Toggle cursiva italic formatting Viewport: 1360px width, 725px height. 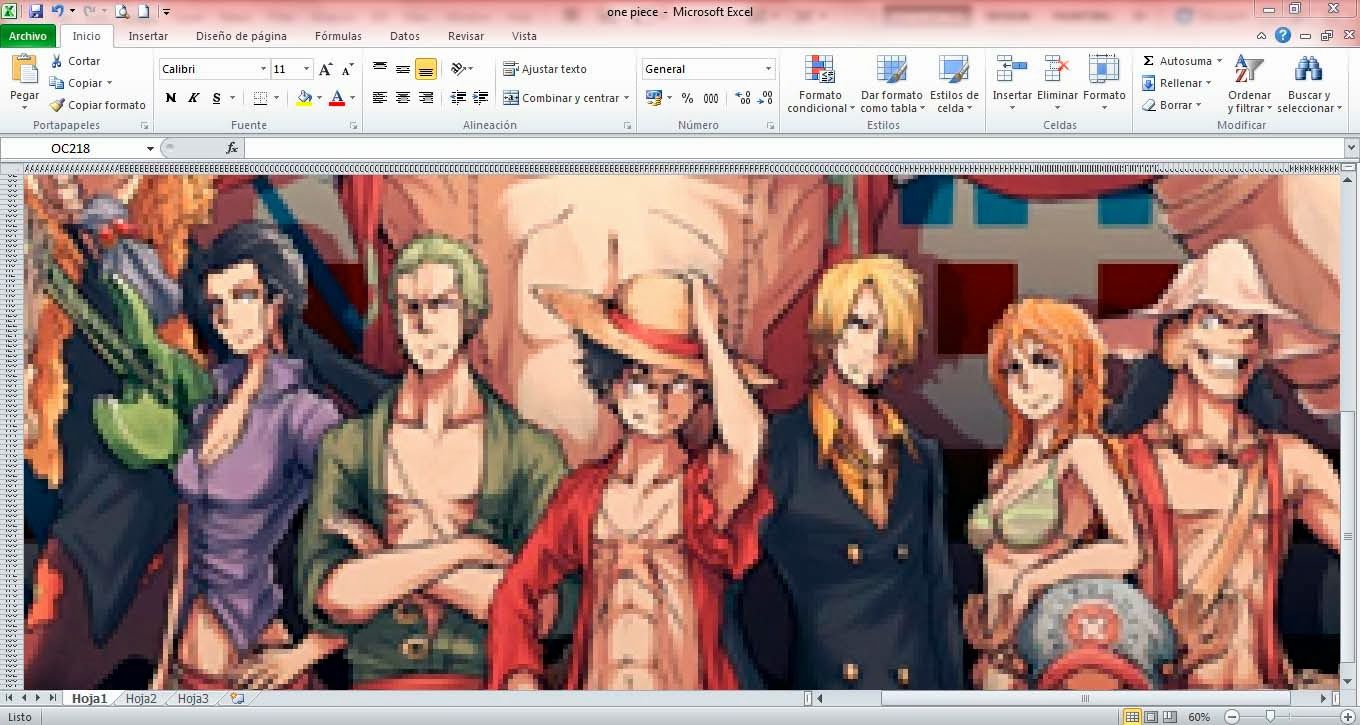coord(193,98)
